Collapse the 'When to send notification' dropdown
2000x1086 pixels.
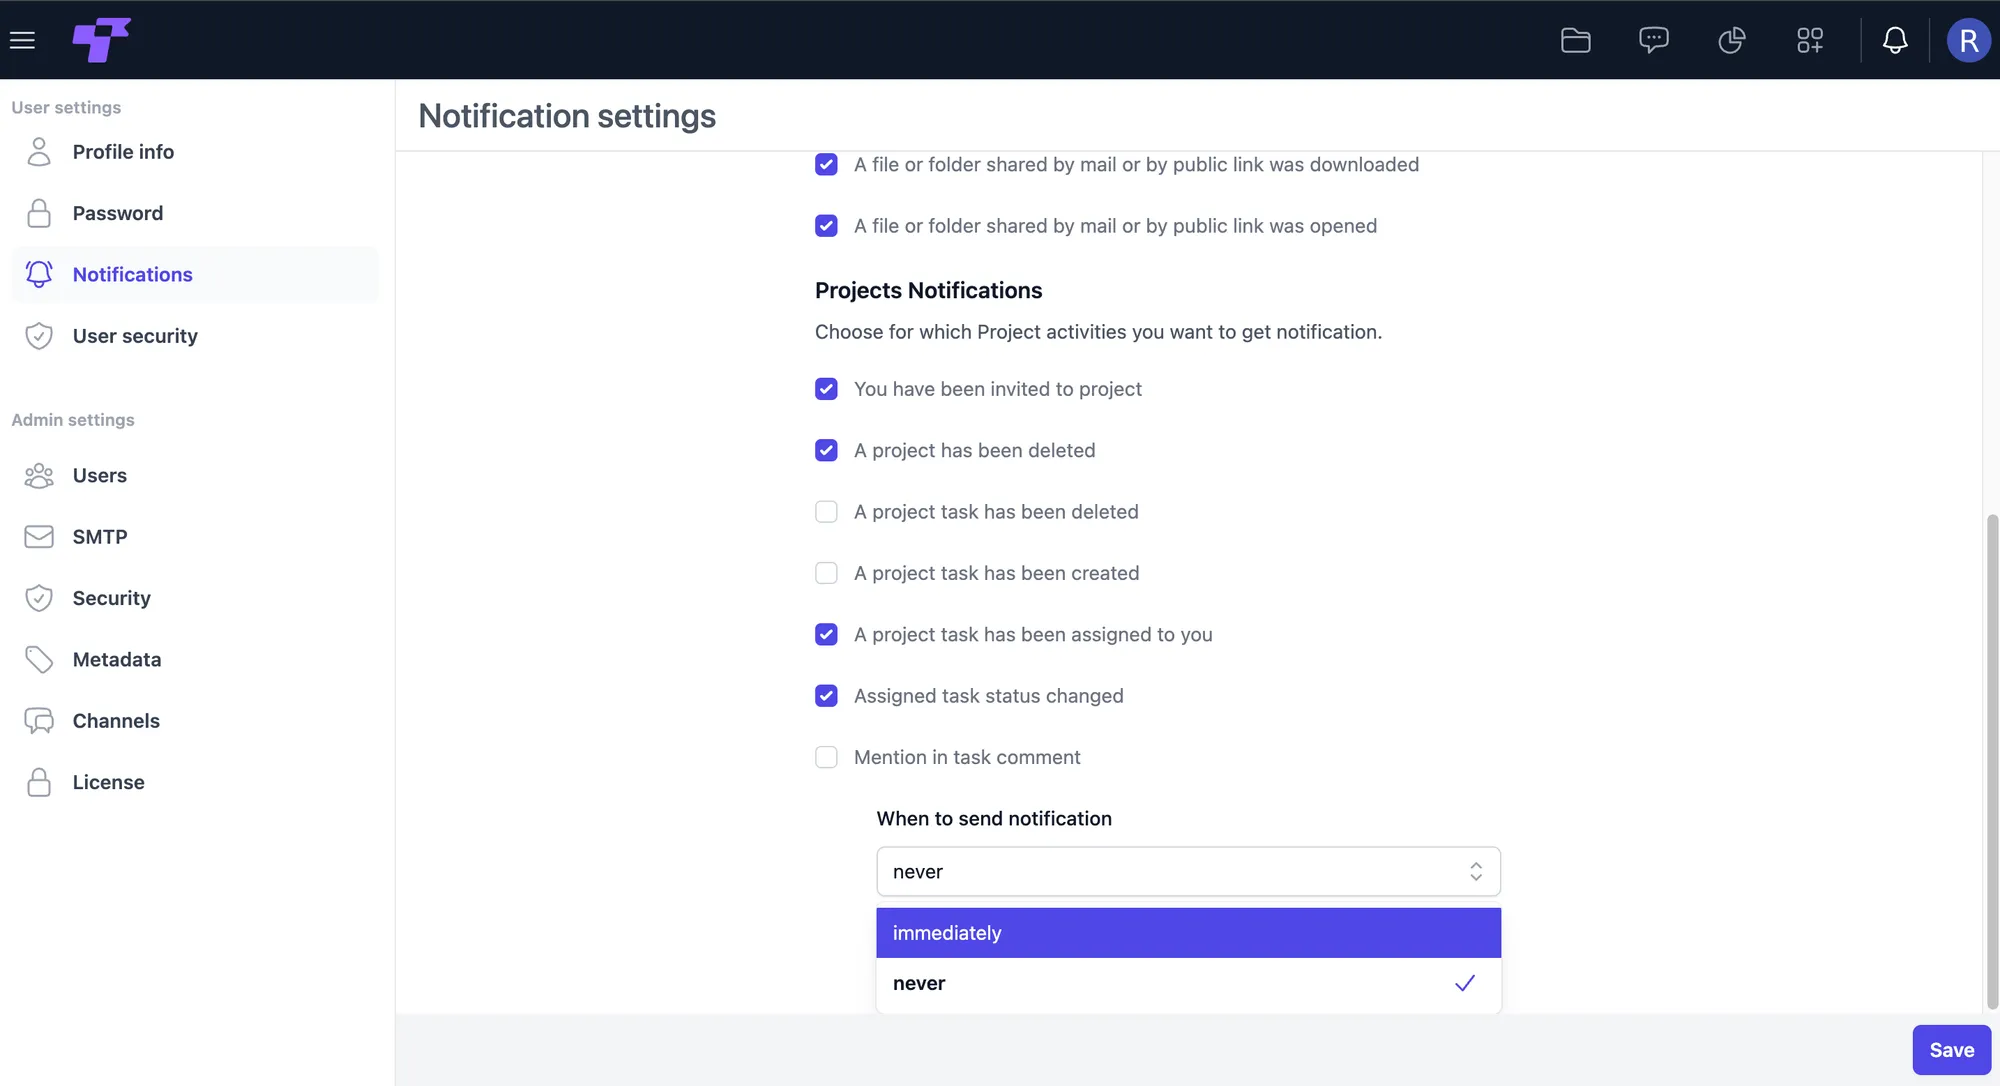click(x=1188, y=872)
